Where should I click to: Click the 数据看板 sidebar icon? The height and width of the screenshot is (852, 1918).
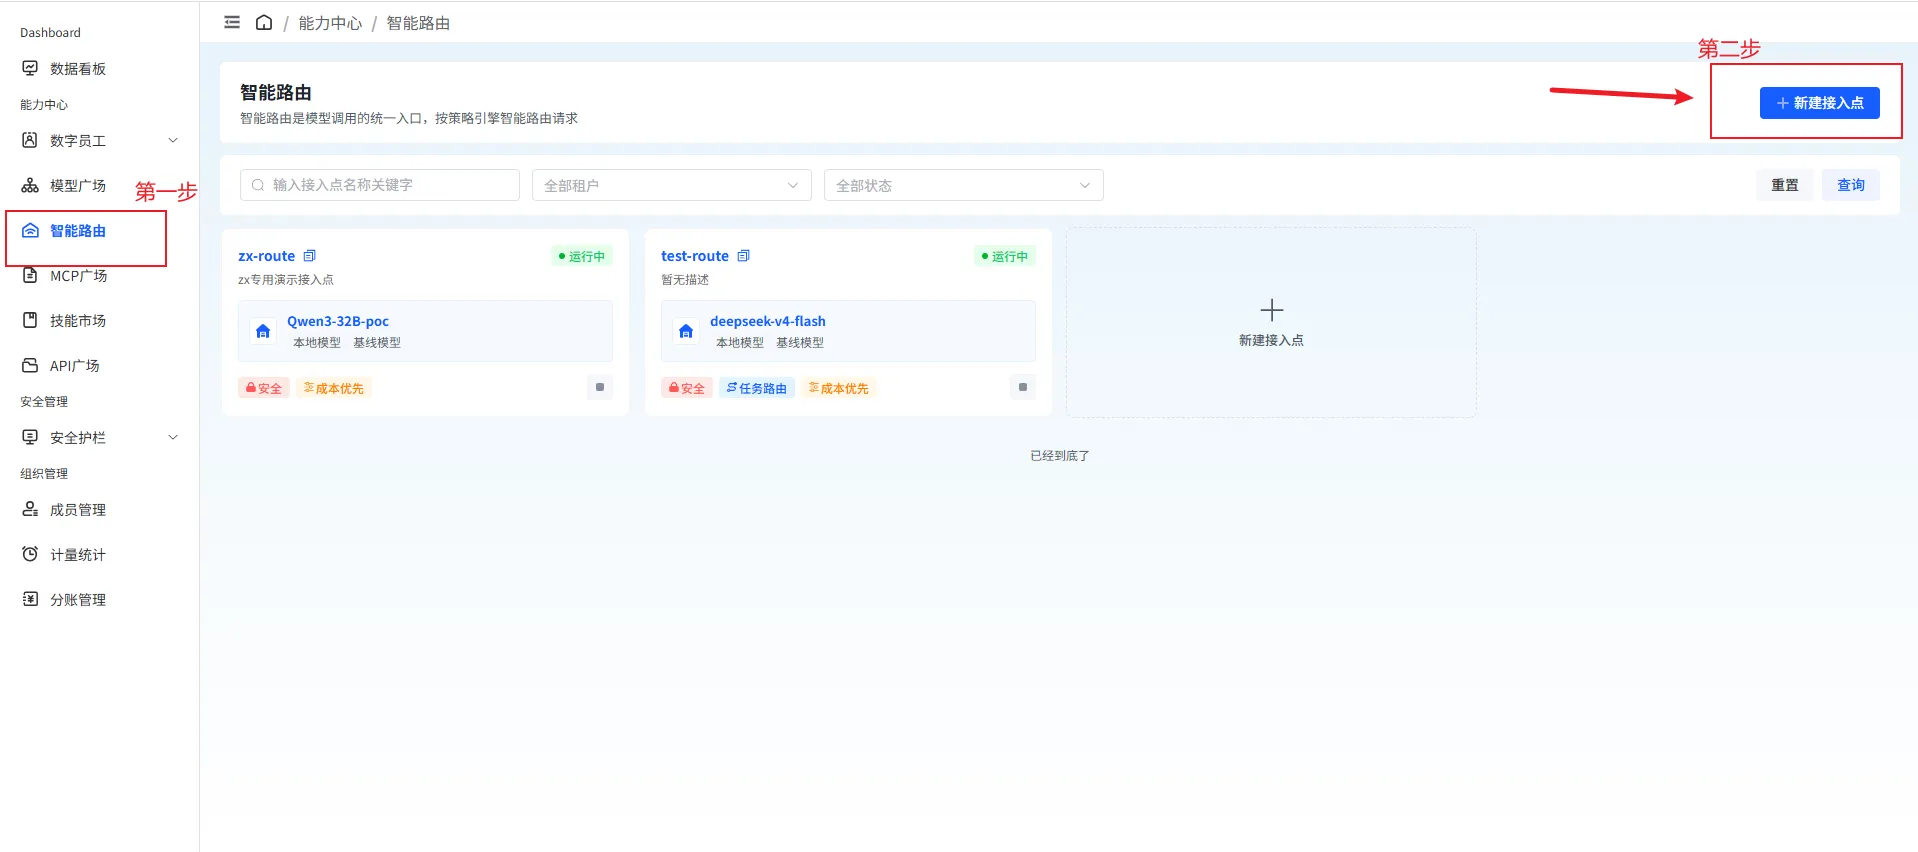[x=30, y=68]
